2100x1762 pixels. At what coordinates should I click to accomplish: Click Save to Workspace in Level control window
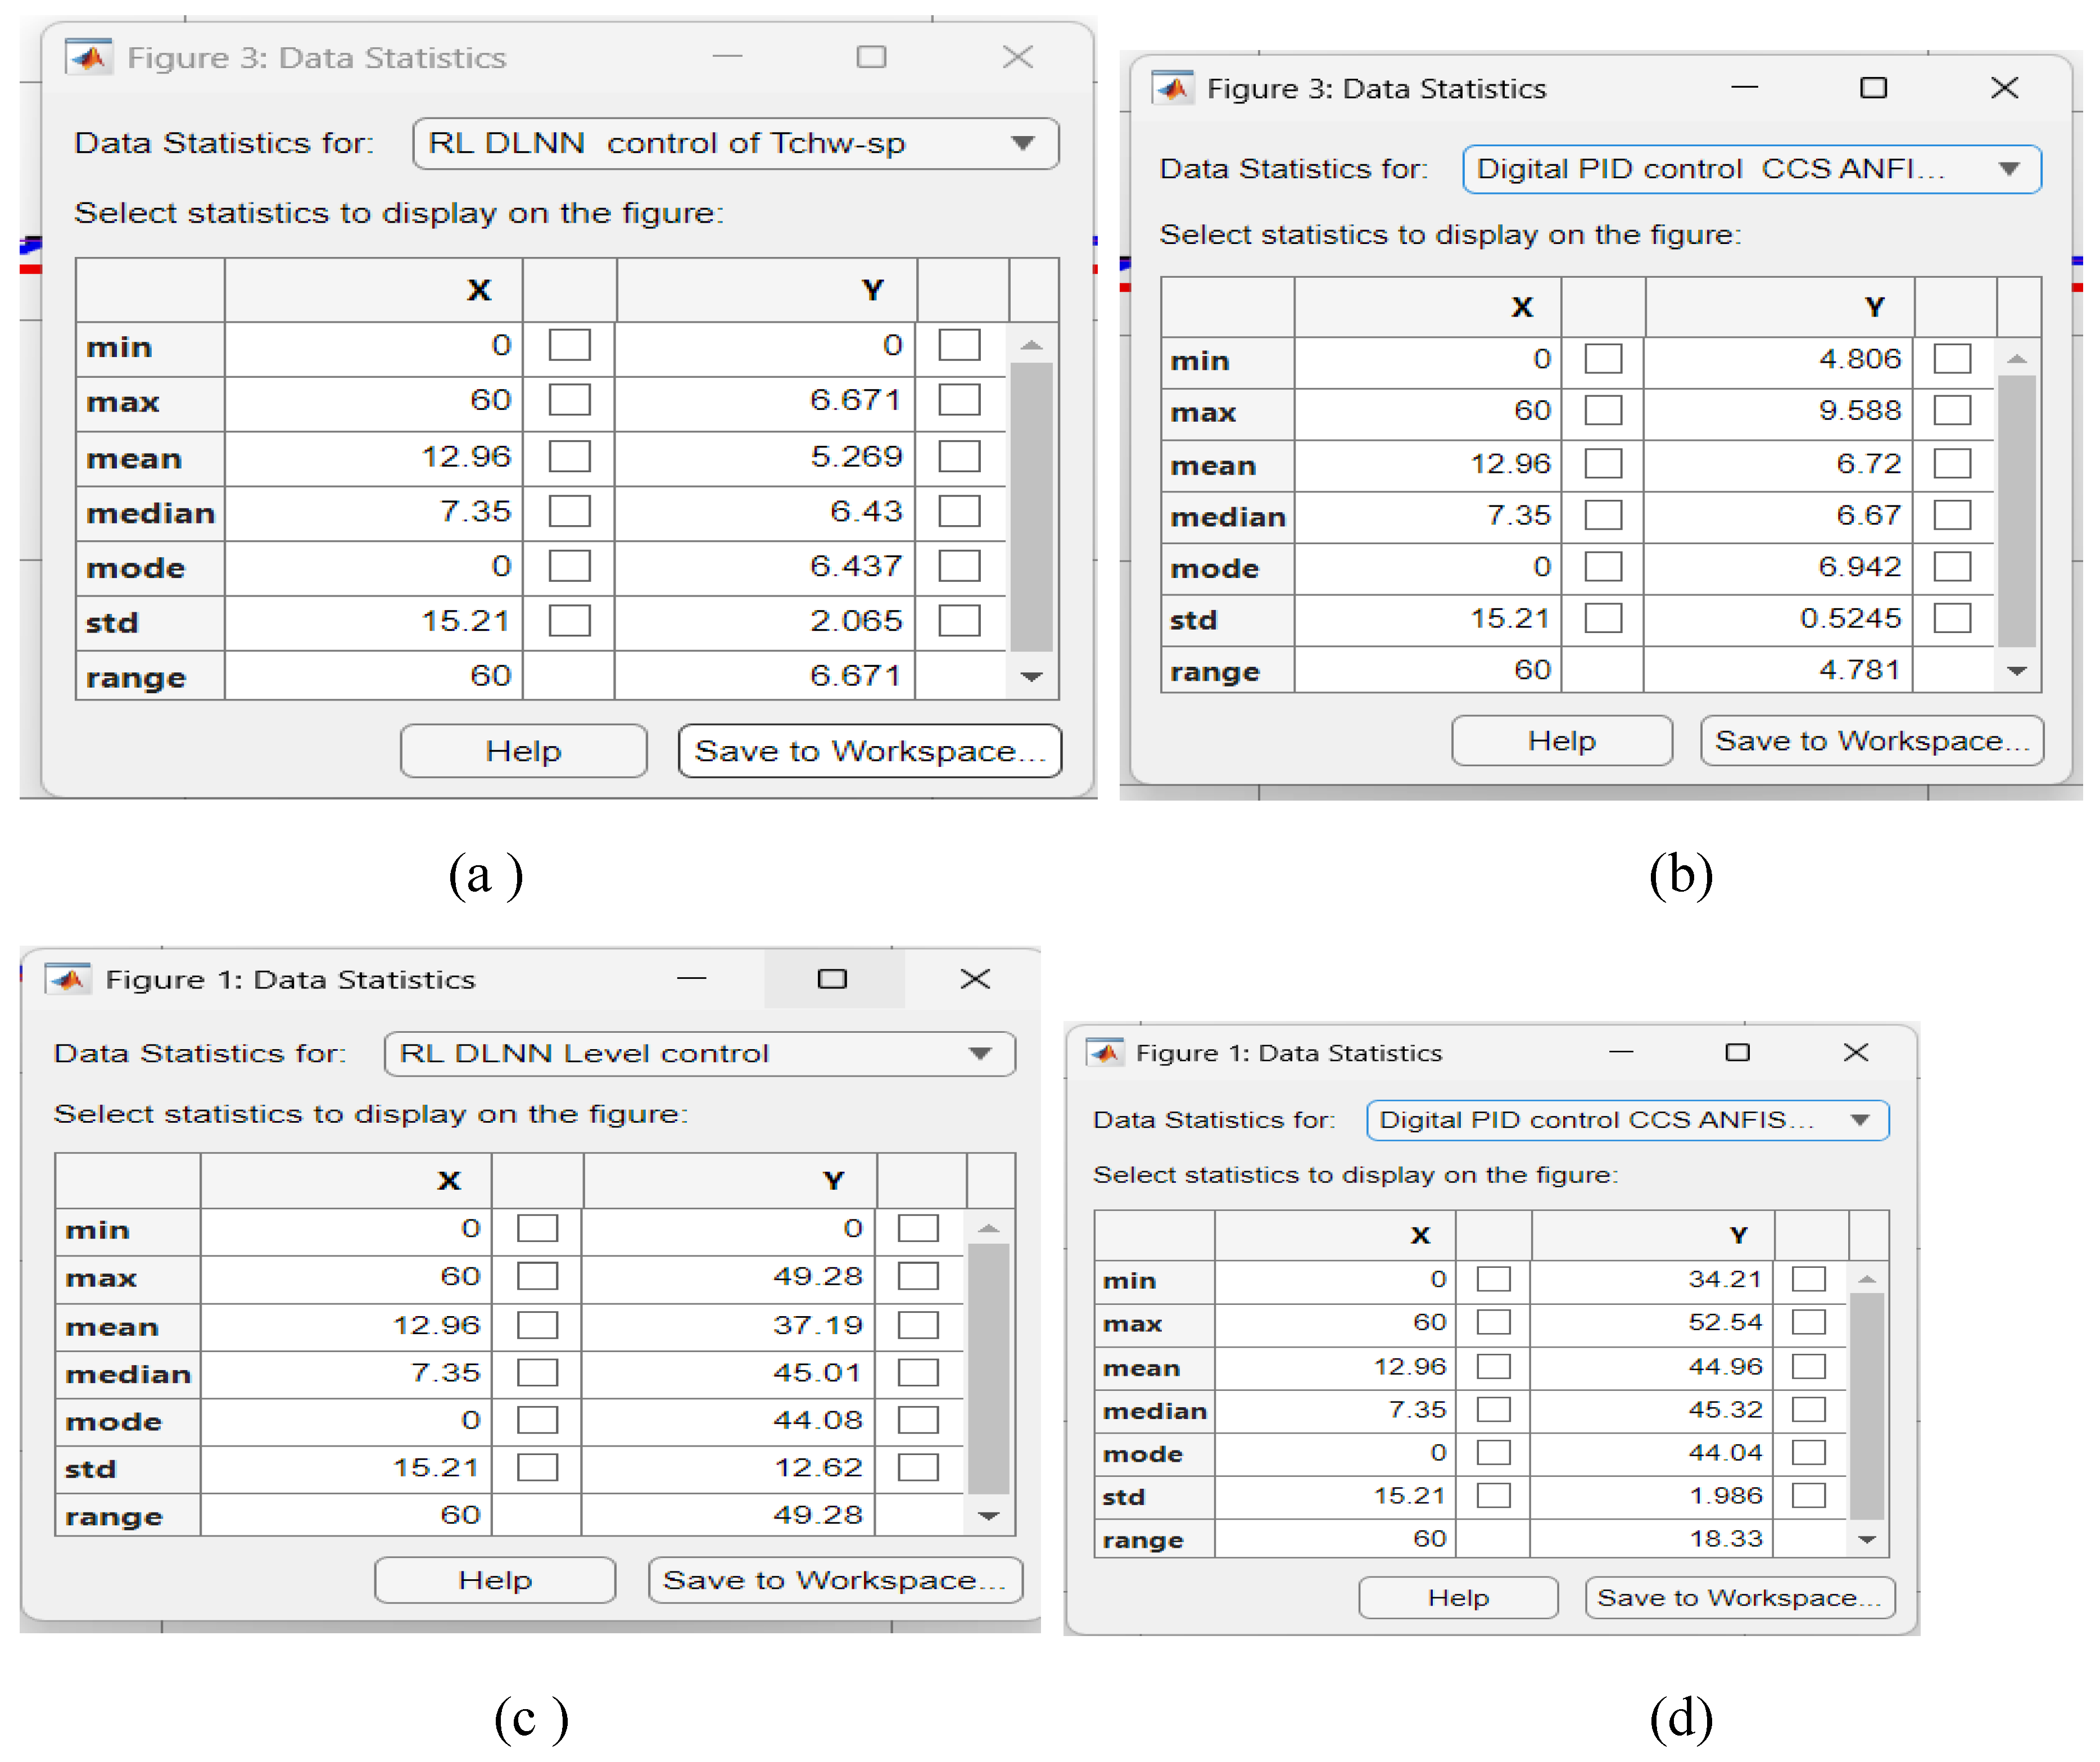(835, 1580)
